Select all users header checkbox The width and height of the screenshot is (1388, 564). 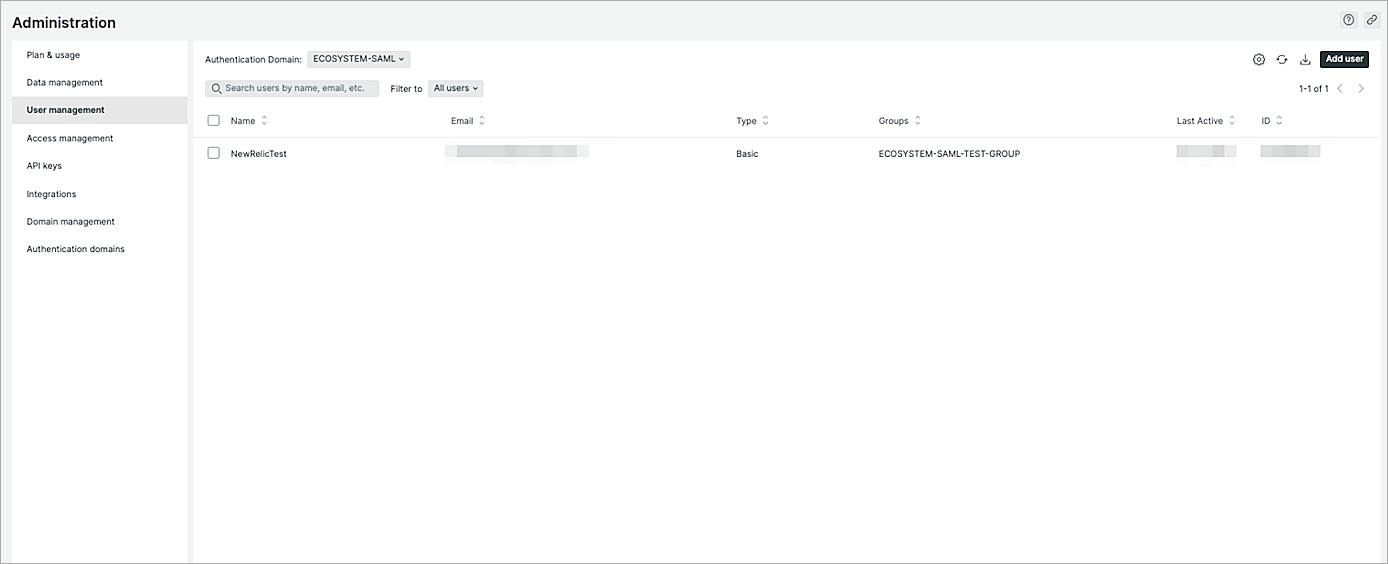[214, 121]
